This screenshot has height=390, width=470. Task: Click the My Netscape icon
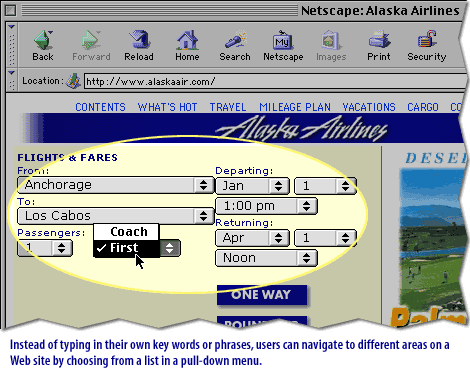[283, 45]
